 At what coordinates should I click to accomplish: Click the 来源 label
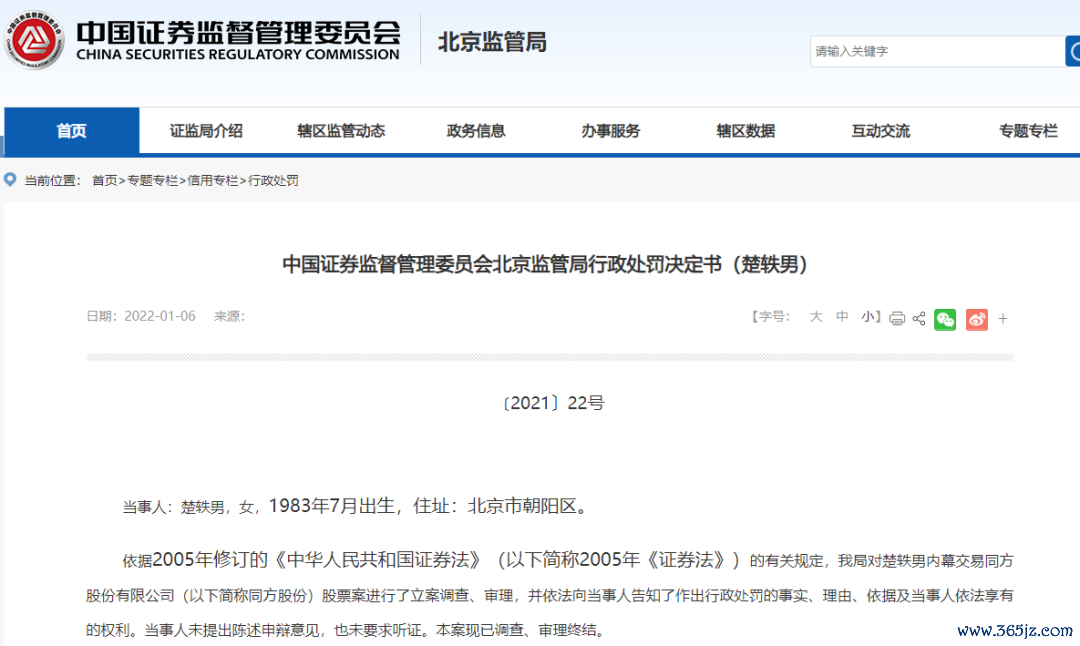click(x=229, y=316)
